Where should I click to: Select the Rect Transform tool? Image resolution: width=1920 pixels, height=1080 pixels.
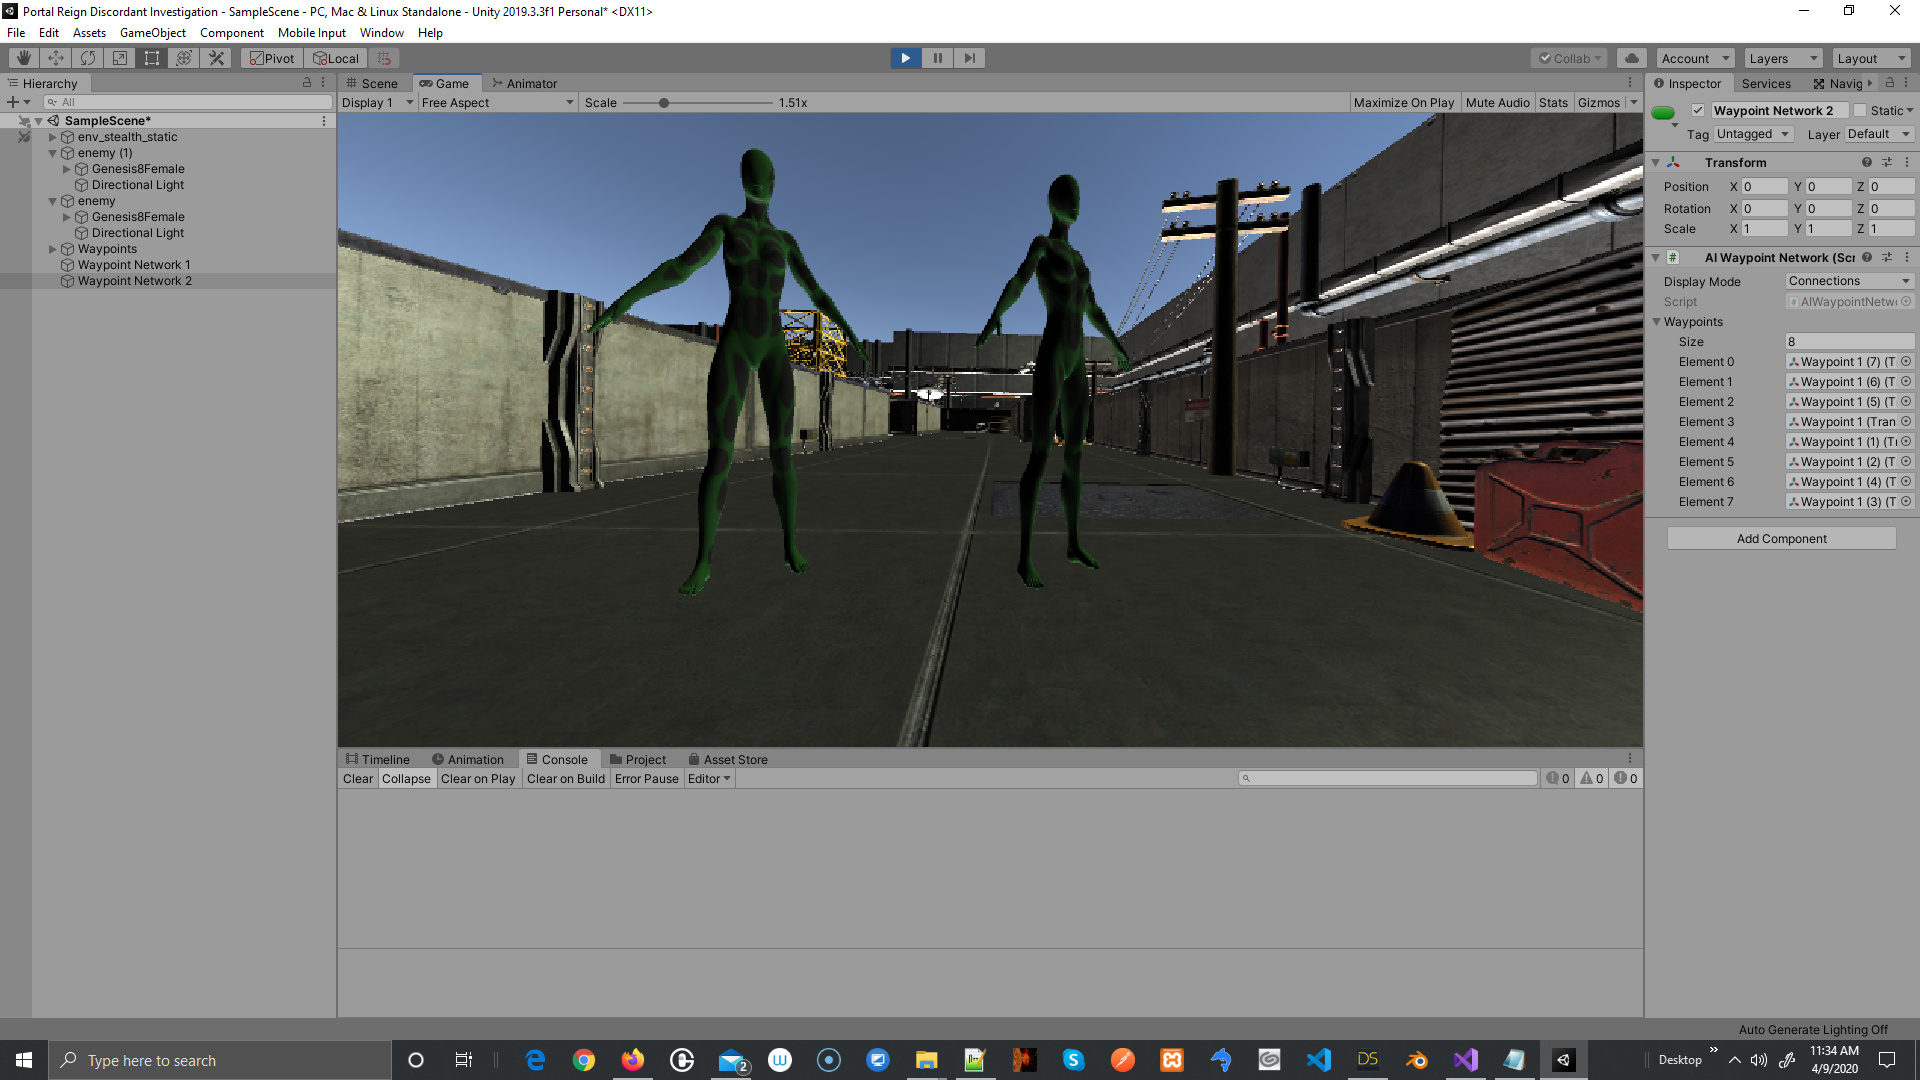point(152,58)
